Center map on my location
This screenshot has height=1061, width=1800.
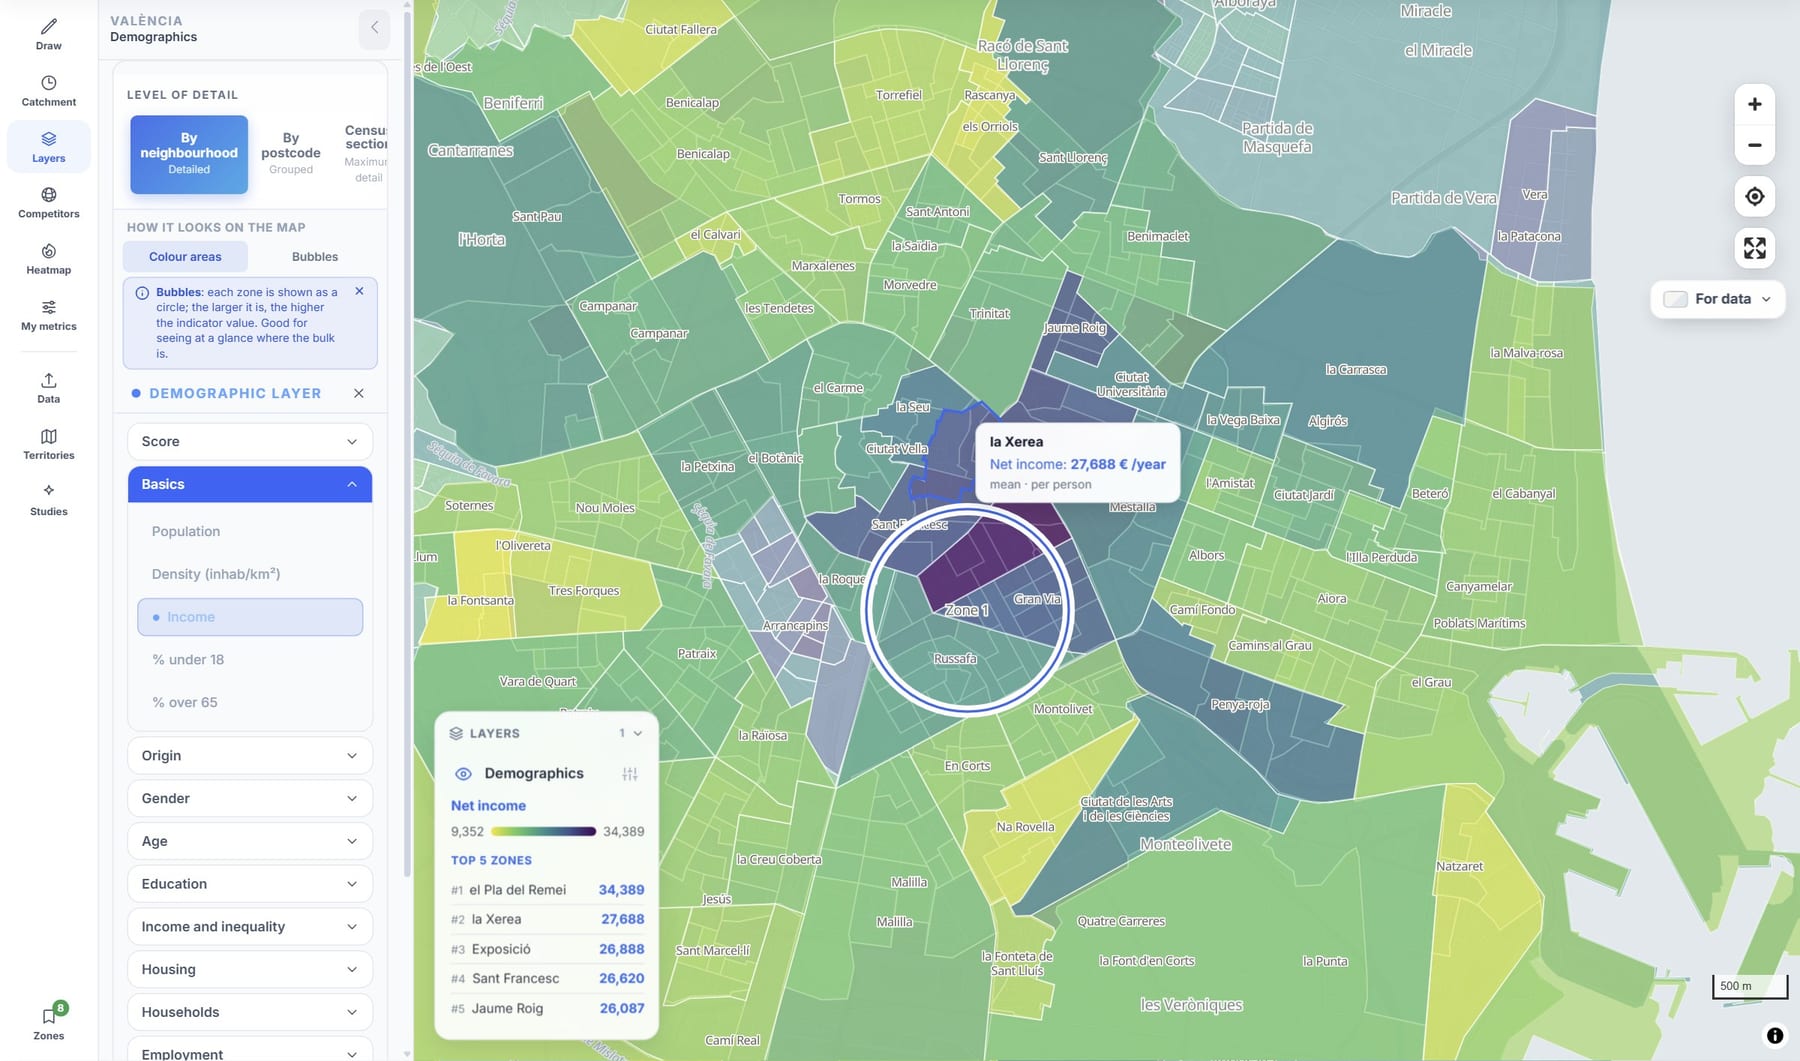[1754, 196]
